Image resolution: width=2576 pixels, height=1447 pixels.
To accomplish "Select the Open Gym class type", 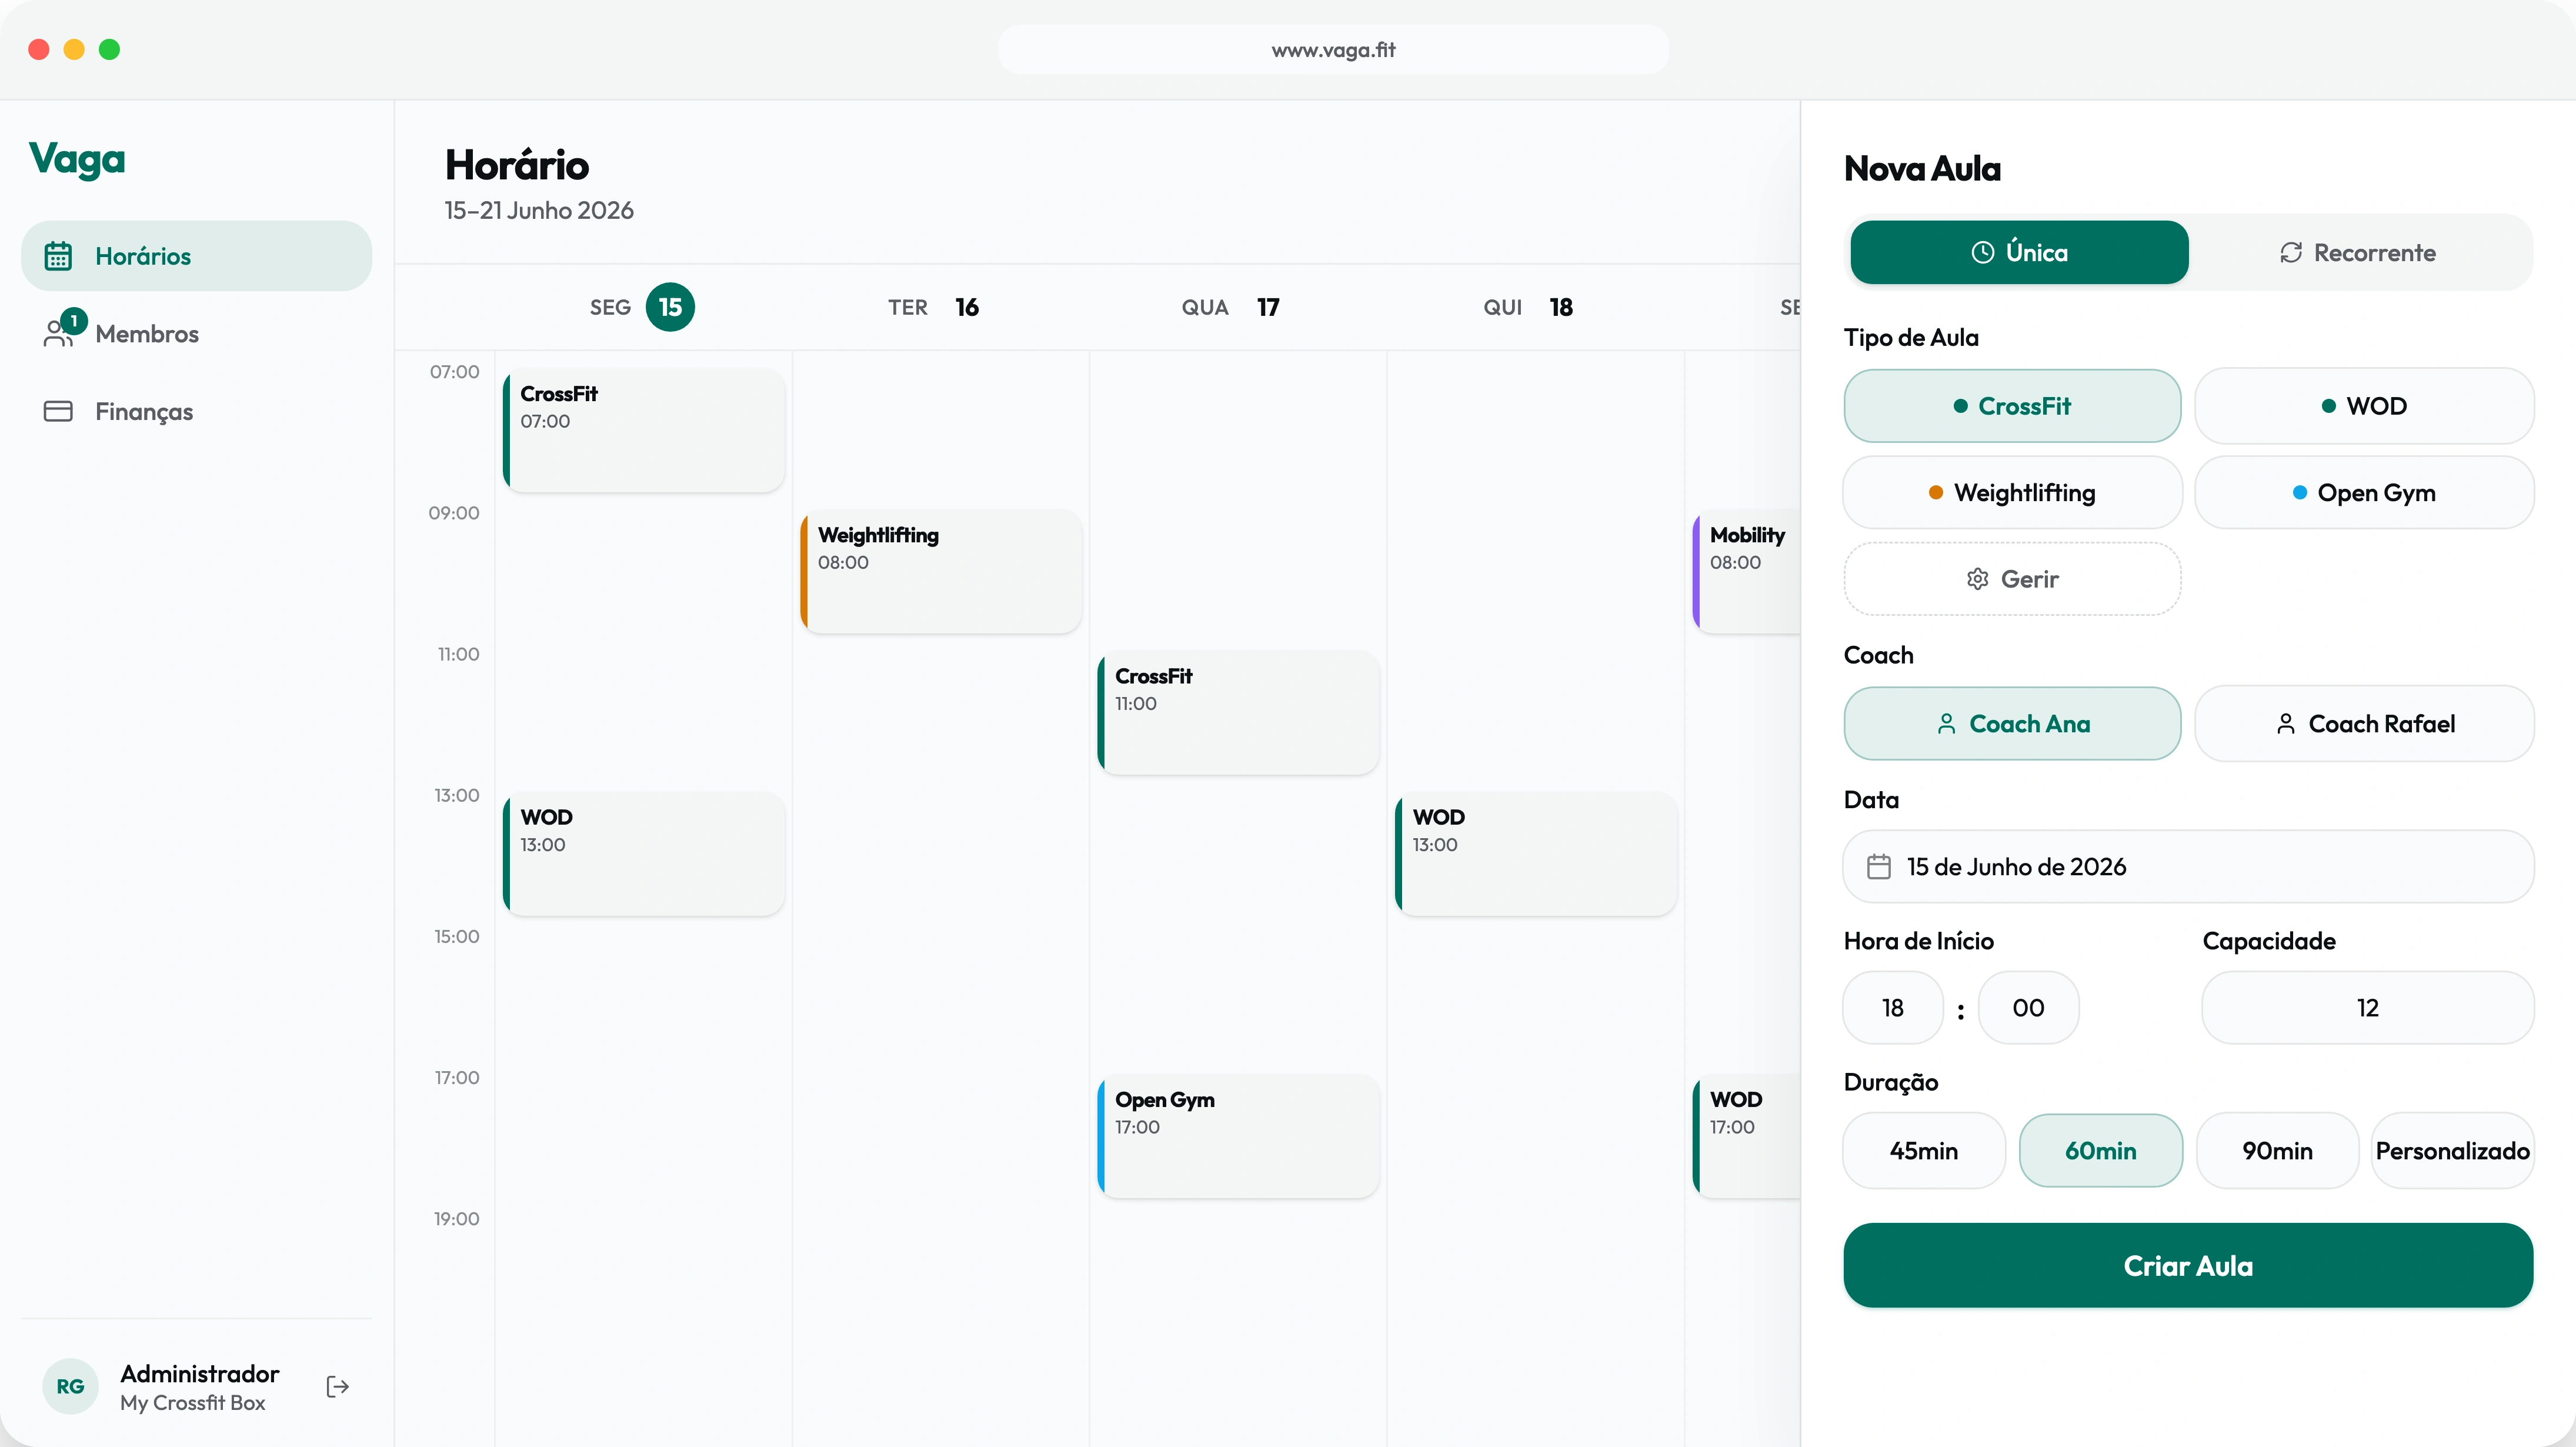I will (2364, 492).
